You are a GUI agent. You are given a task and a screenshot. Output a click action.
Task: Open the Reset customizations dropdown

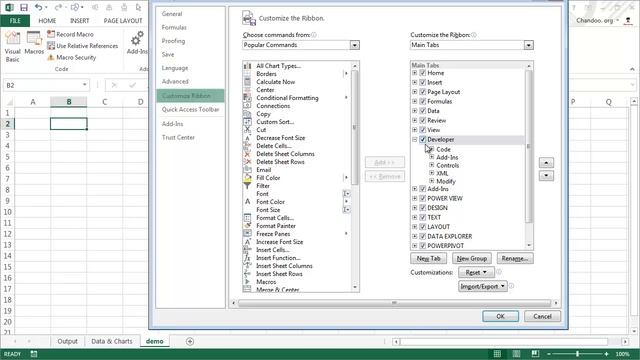click(476, 272)
